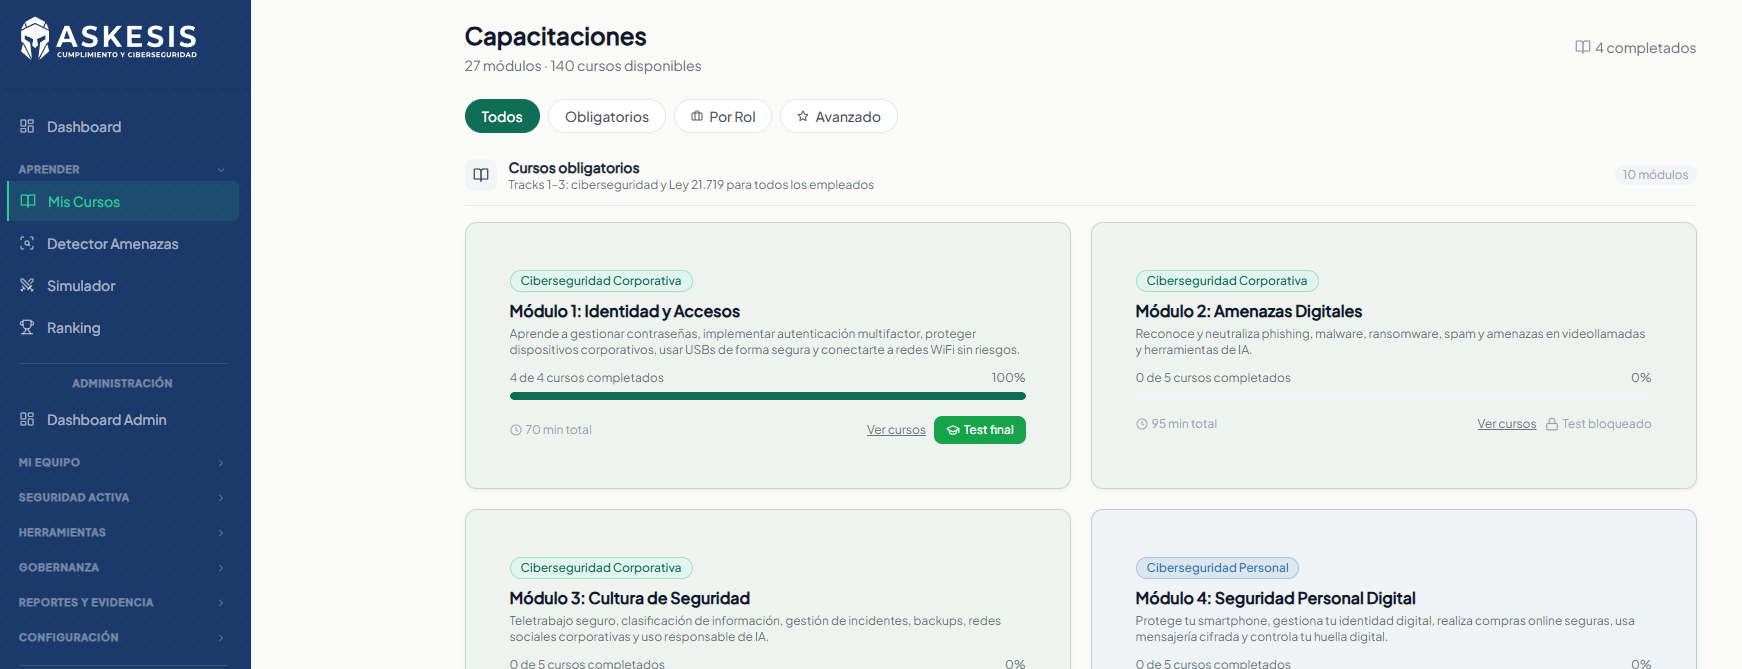The height and width of the screenshot is (669, 1742).
Task: Click the Mis Cursos book icon
Action: pyautogui.click(x=28, y=201)
